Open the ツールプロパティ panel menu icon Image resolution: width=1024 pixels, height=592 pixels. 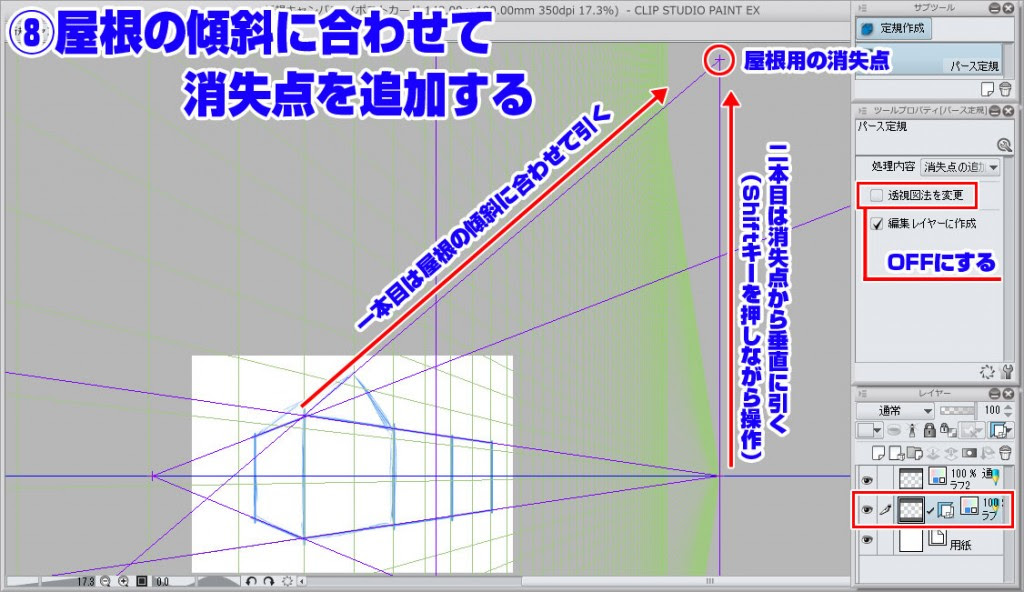pyautogui.click(x=862, y=110)
